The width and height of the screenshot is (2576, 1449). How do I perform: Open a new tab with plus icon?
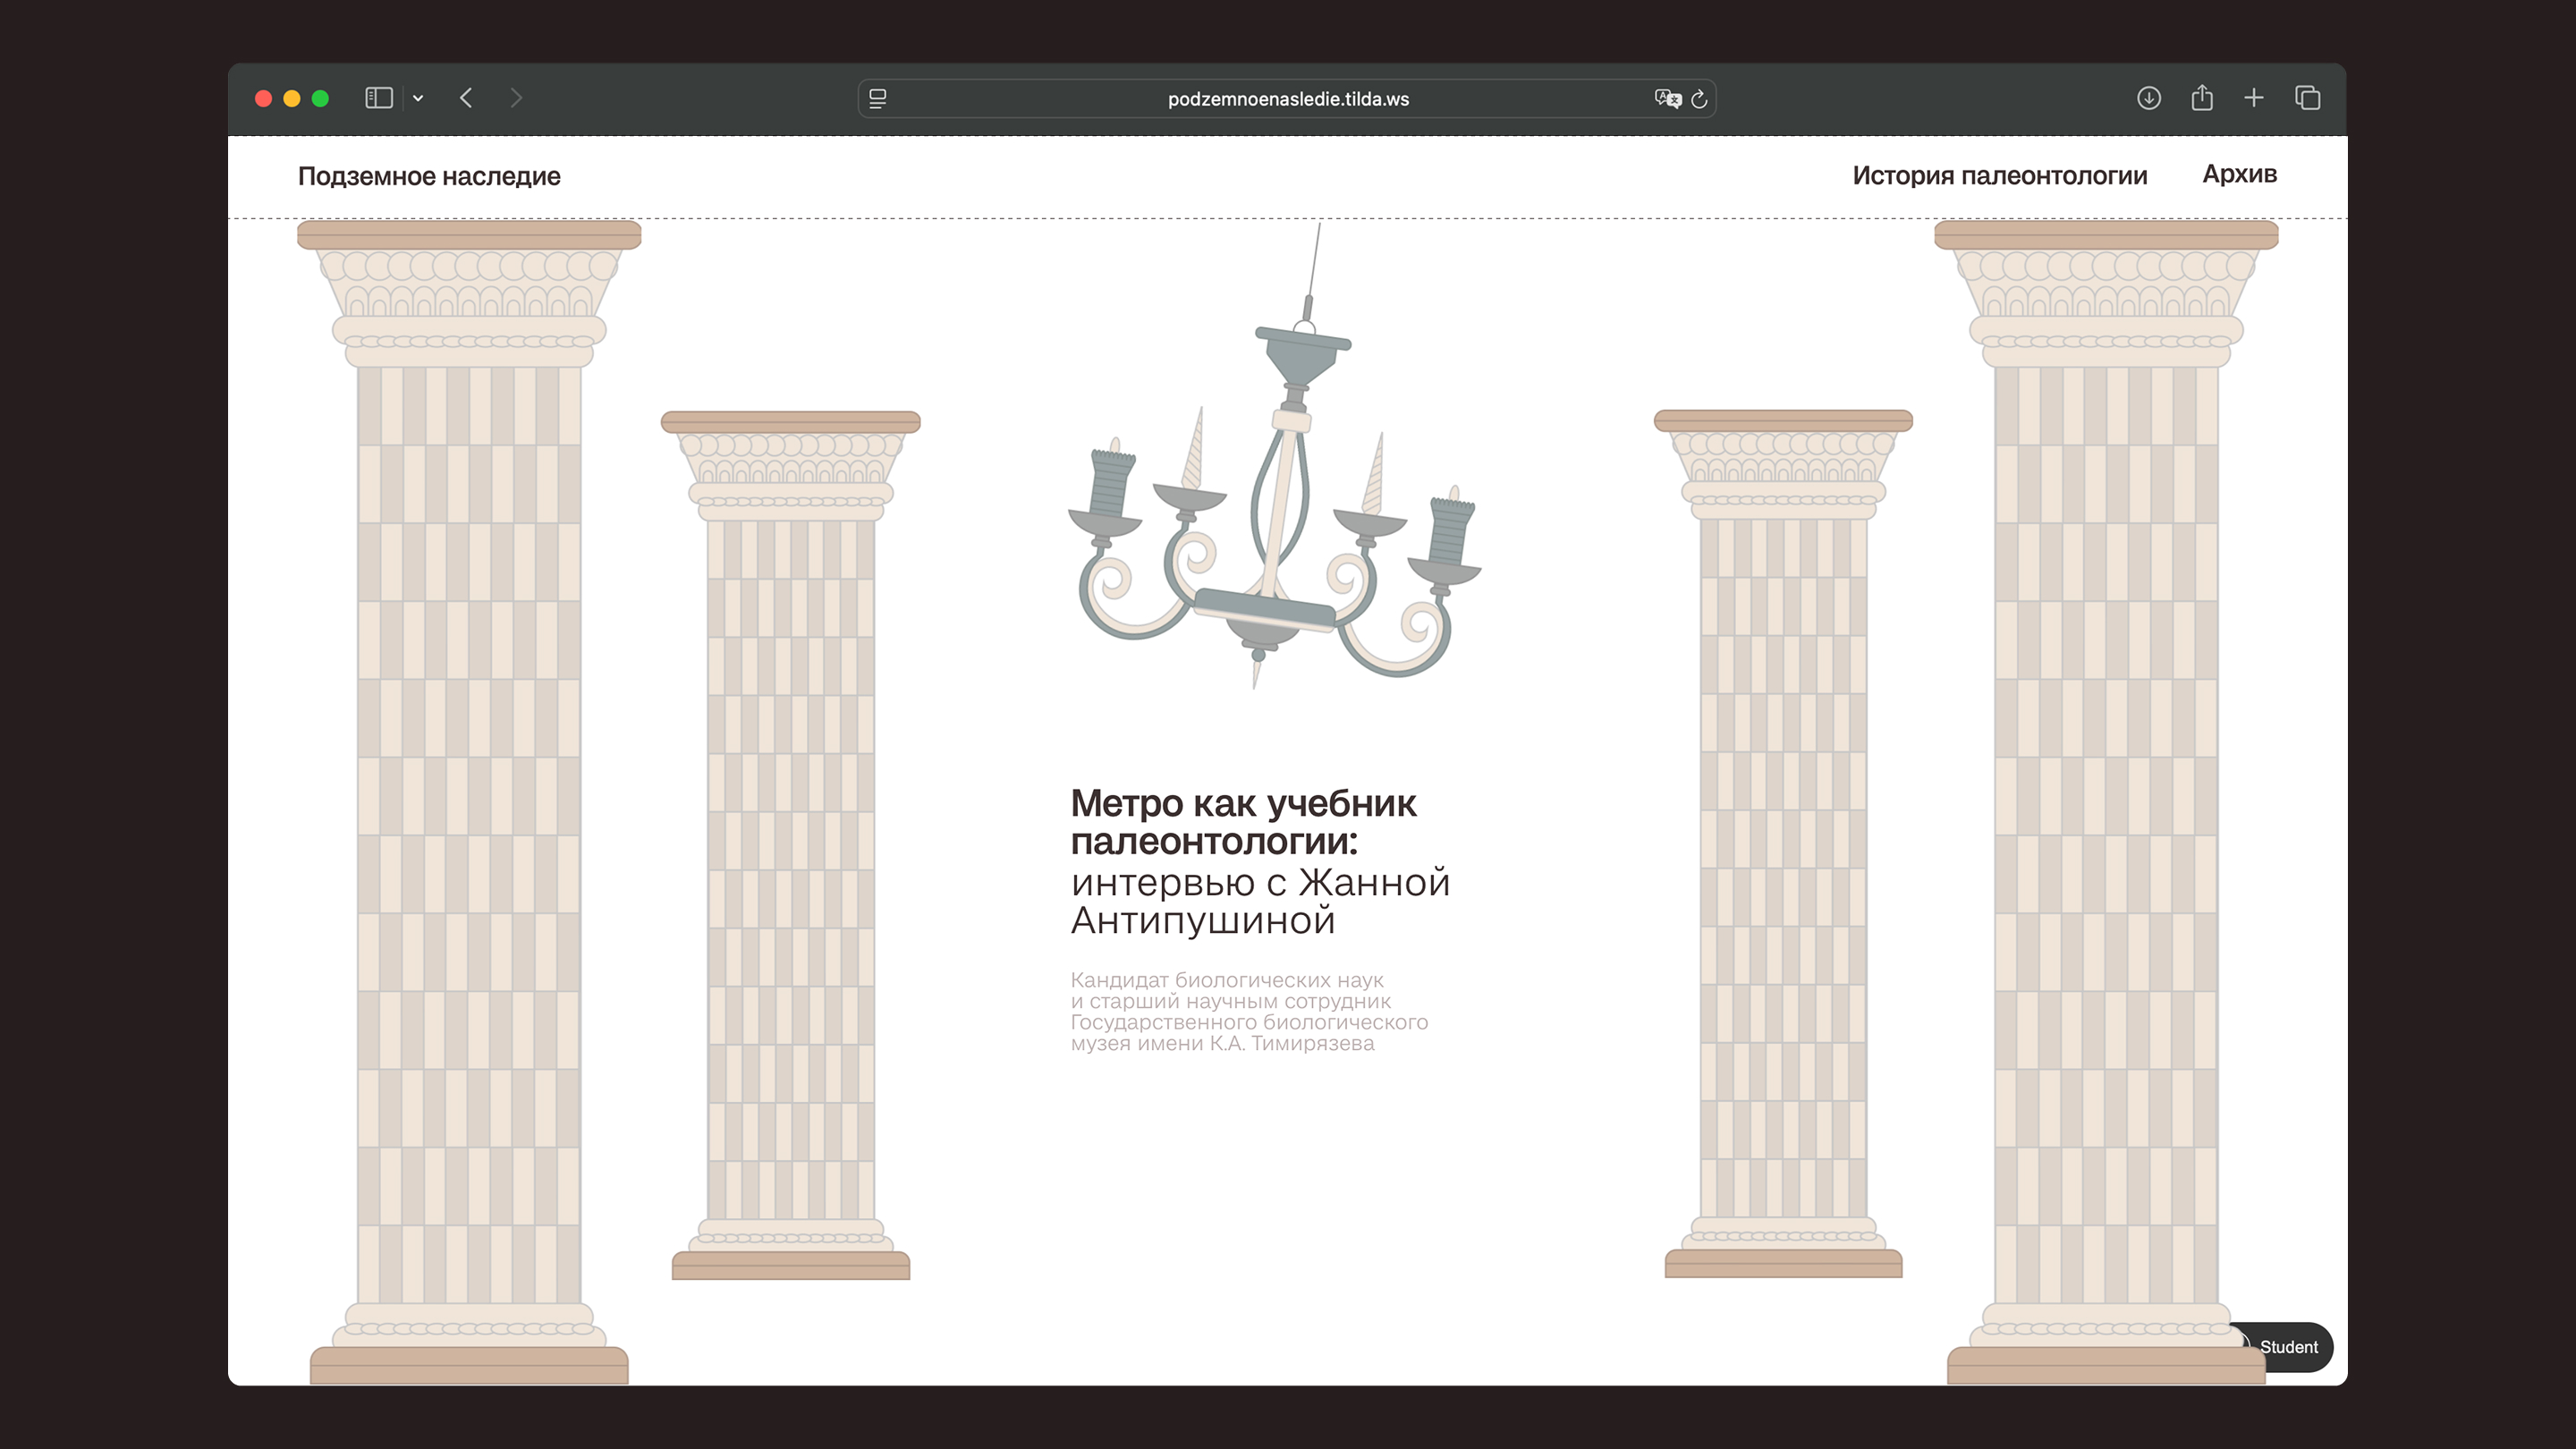point(2254,98)
